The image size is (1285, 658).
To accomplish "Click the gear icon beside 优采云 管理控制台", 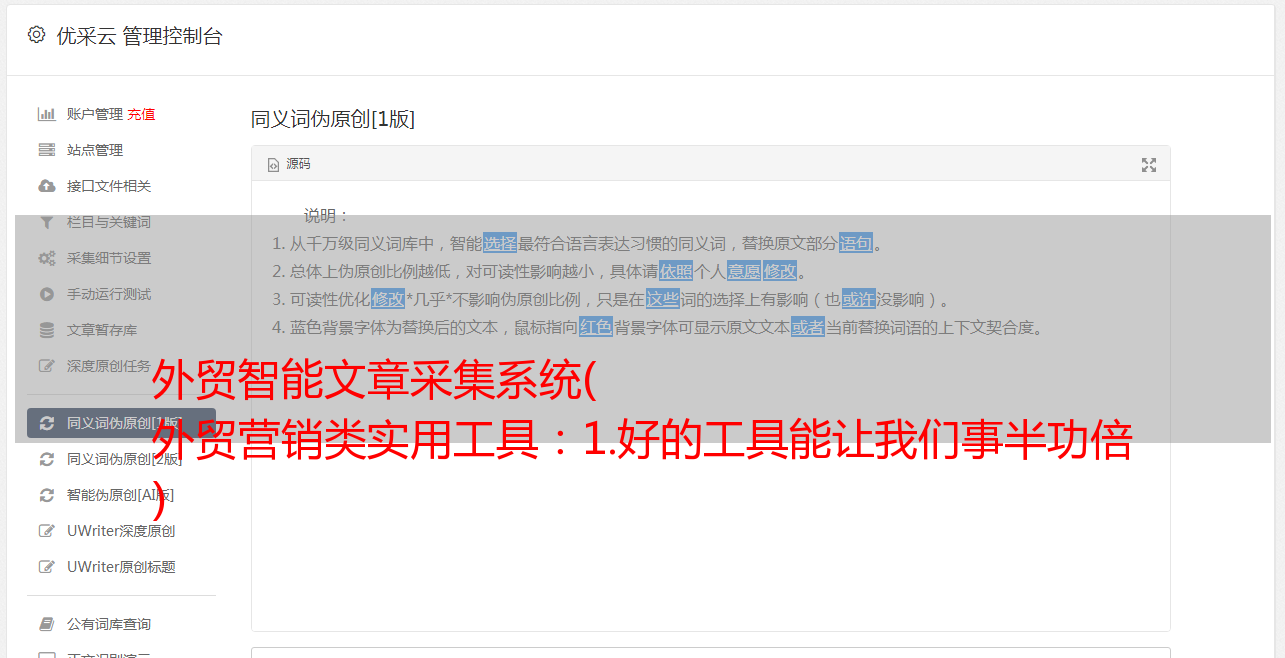I will pos(37,35).
